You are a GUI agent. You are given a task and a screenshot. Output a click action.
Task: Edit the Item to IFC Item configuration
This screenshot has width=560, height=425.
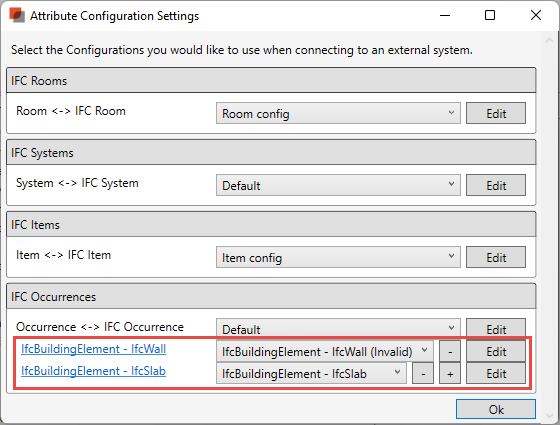496,257
